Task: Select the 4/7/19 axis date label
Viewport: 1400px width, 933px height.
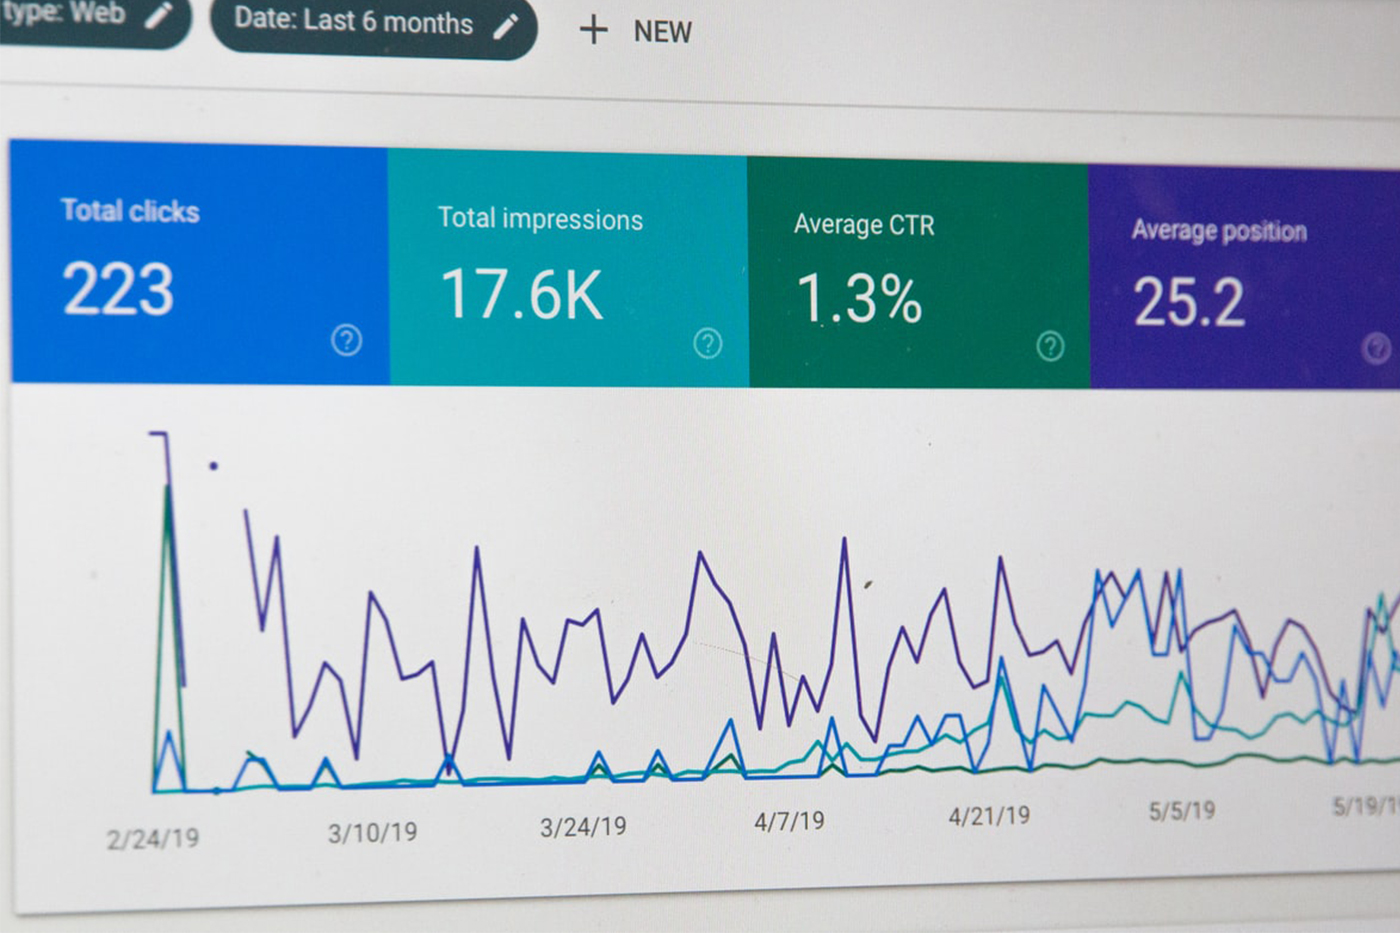Action: (789, 821)
